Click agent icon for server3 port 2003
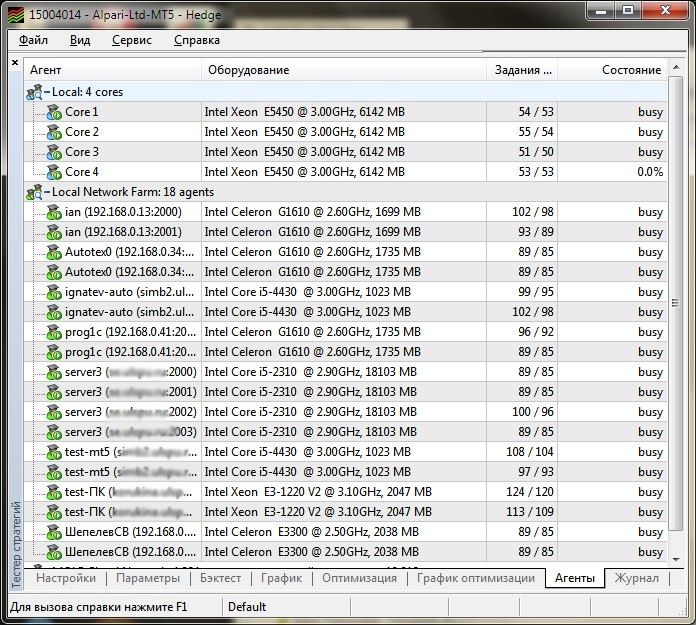Viewport: 696px width, 625px height. pyautogui.click(x=54, y=432)
